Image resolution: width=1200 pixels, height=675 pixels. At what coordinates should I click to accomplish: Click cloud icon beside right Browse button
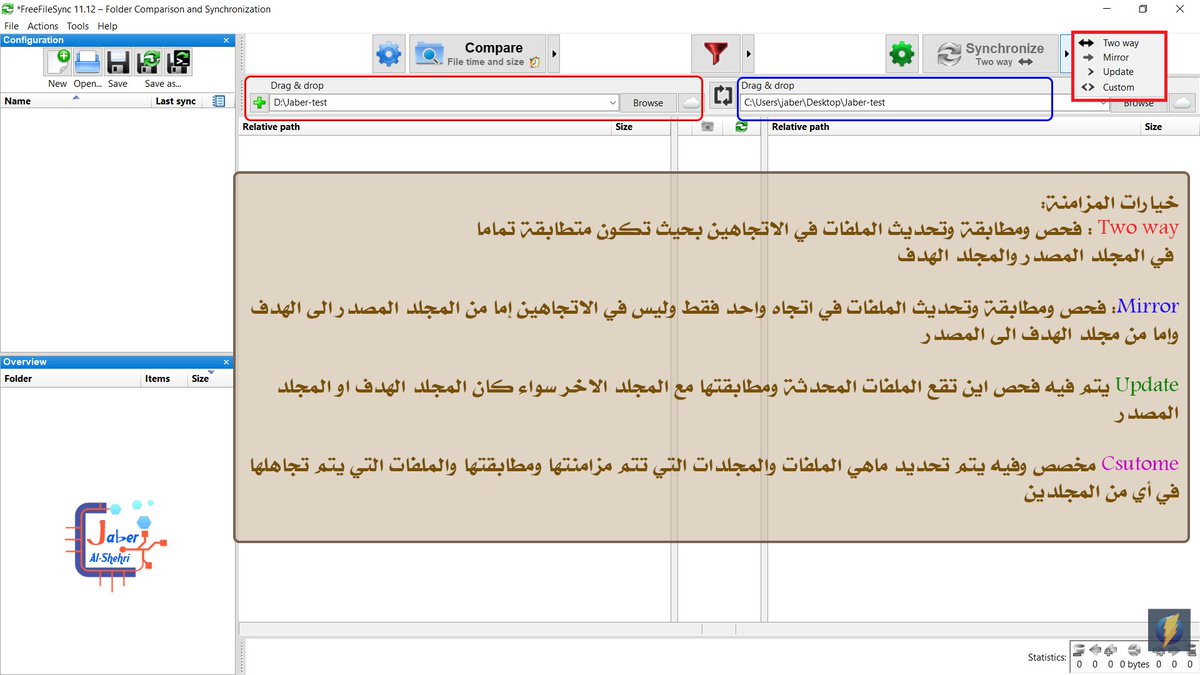point(1182,103)
